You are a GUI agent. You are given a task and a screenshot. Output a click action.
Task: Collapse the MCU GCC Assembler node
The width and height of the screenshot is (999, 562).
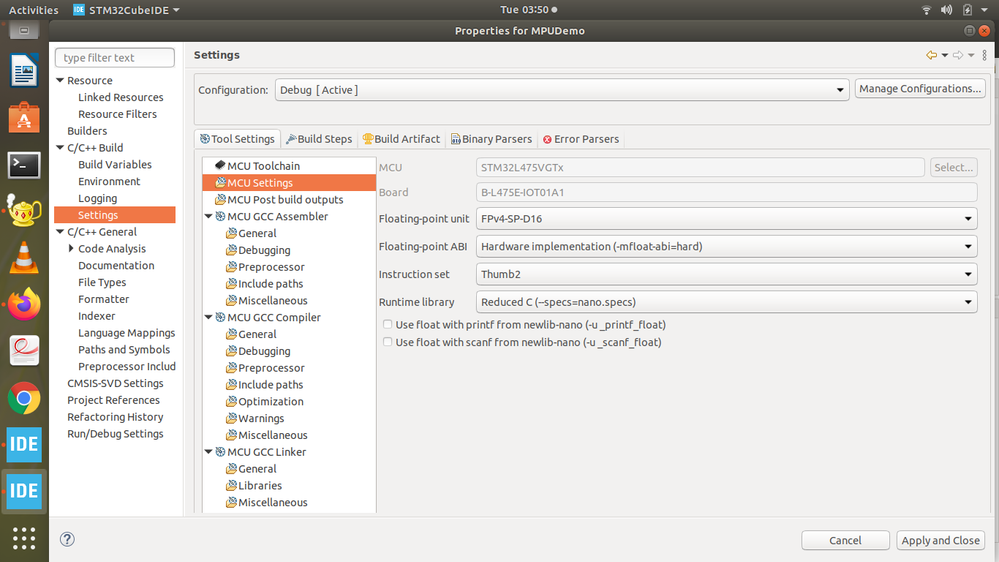point(208,217)
